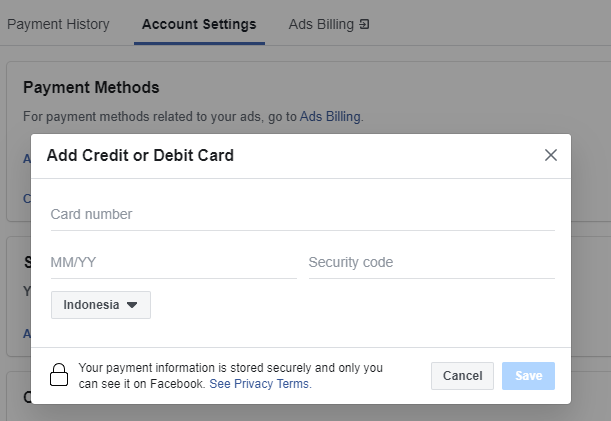Click the Save button

click(528, 376)
